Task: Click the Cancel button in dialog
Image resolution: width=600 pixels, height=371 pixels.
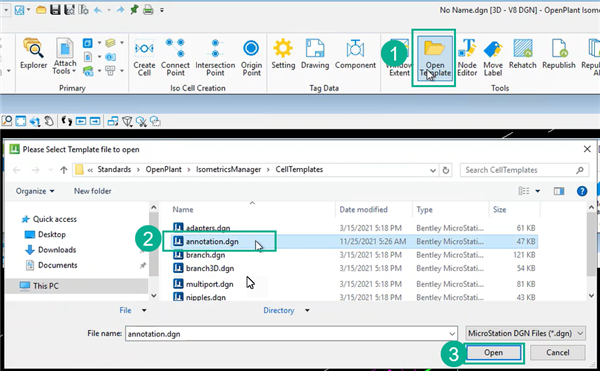Action: point(557,353)
